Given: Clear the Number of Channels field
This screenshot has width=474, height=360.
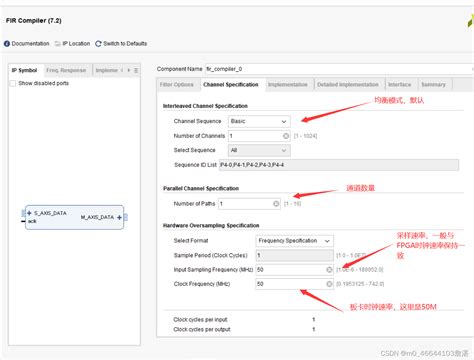Looking at the screenshot, I should point(286,136).
